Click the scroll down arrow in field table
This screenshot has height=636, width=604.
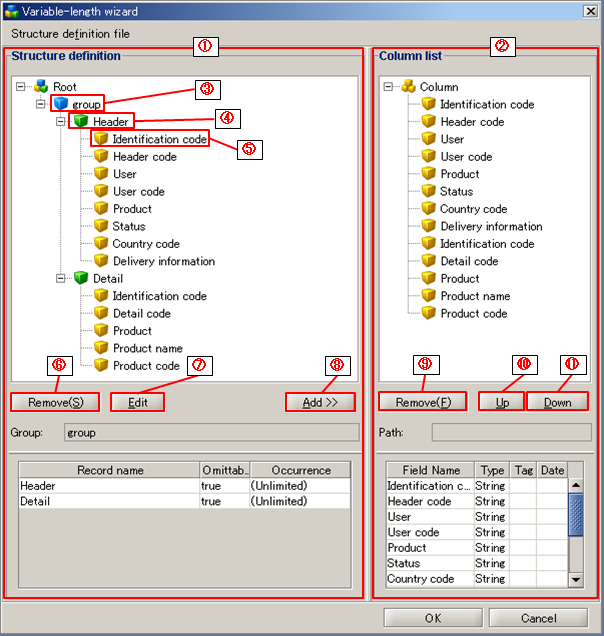[x=575, y=579]
